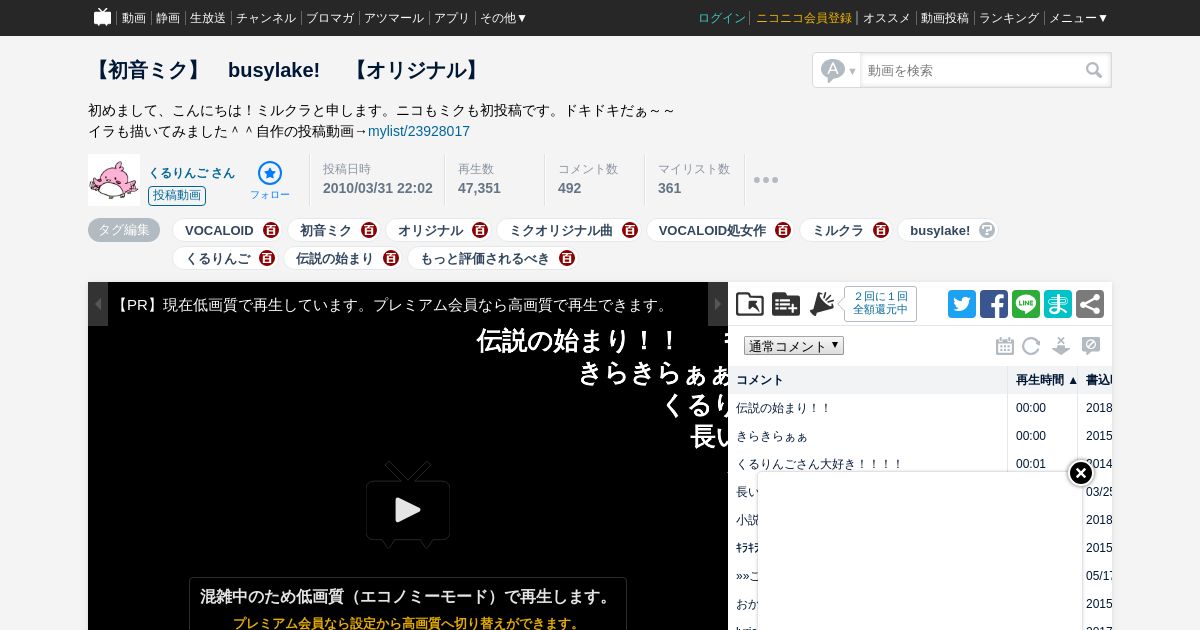The width and height of the screenshot is (1200, 630).
Task: Click the teal ま share icon
Action: pos(1058,304)
